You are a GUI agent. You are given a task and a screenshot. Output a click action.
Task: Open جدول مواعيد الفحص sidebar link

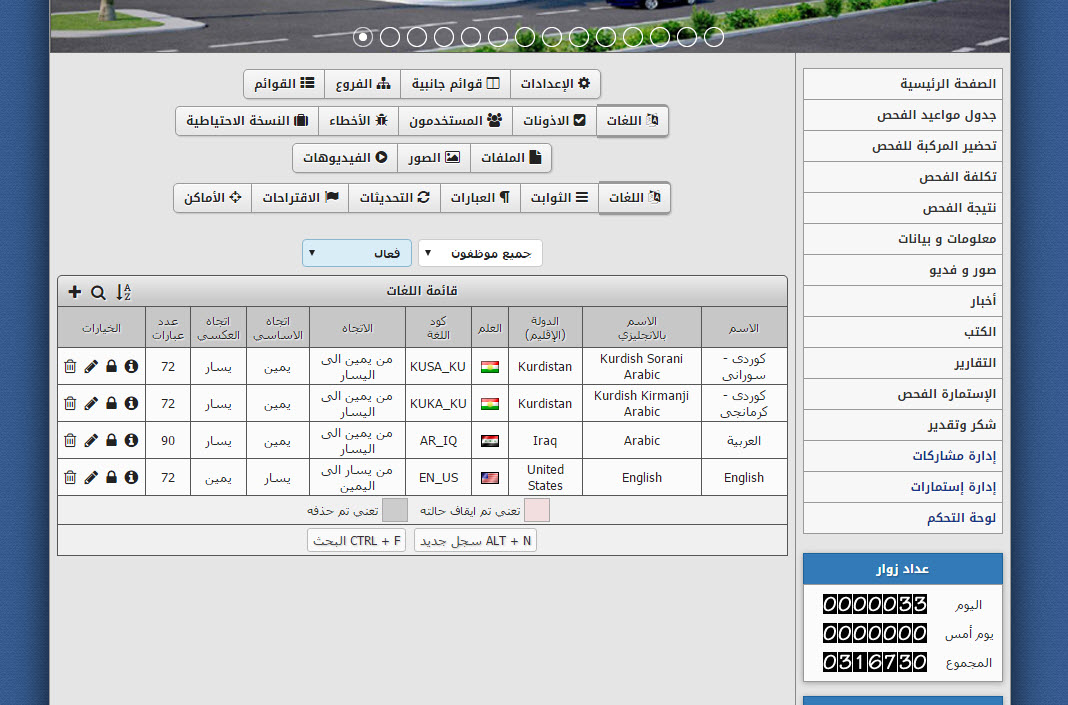[902, 115]
